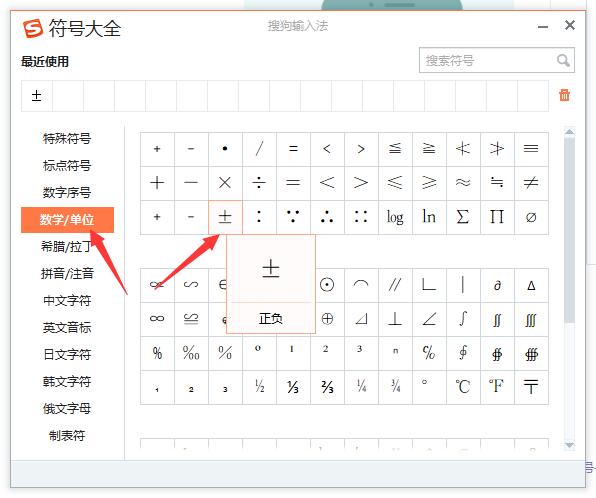This screenshot has height=498, width=596.
Task: Select the 数学/单位 category
Action: pos(67,220)
